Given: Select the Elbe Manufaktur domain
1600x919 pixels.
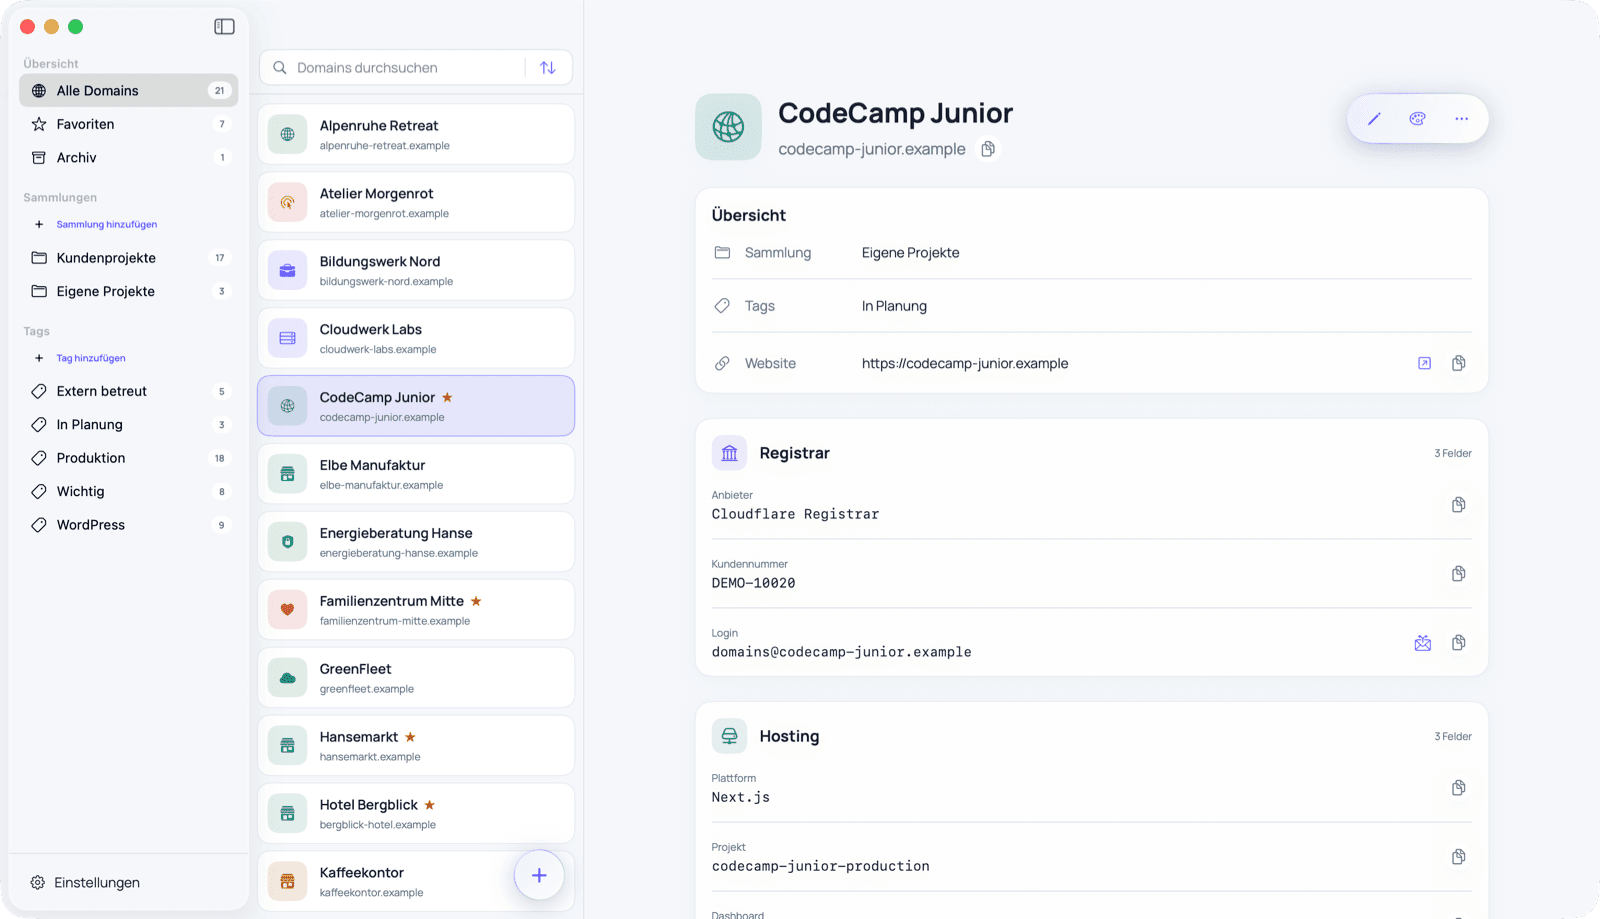Looking at the screenshot, I should tap(416, 474).
